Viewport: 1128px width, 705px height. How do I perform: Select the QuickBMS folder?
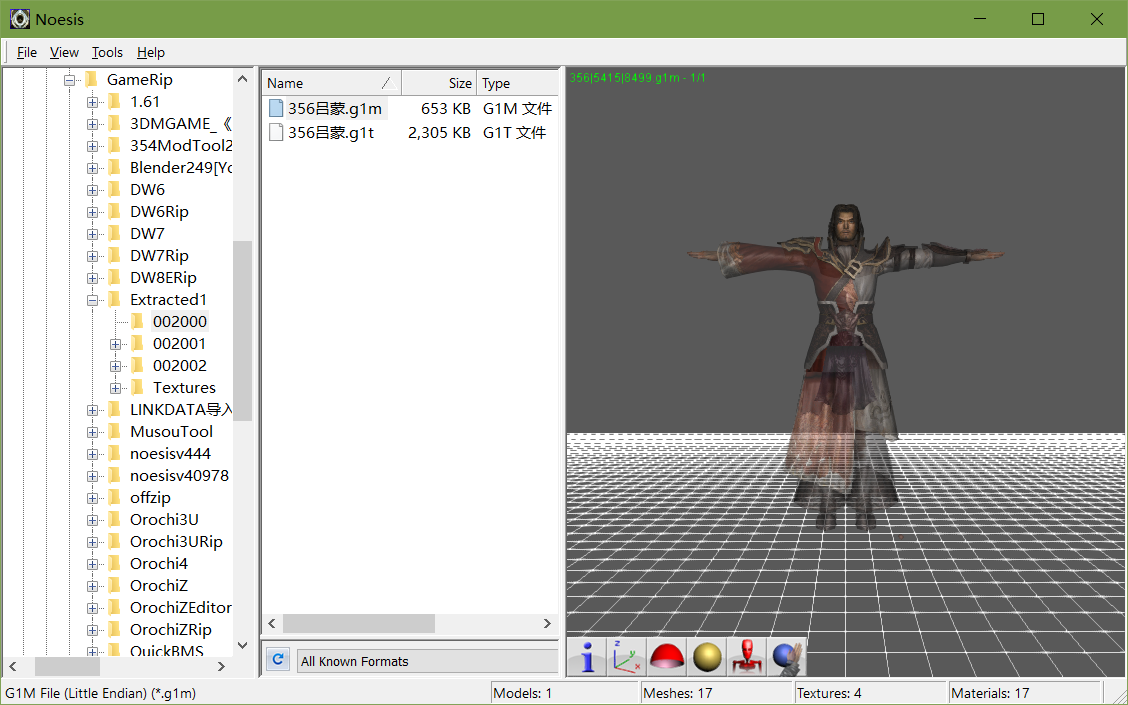(167, 651)
